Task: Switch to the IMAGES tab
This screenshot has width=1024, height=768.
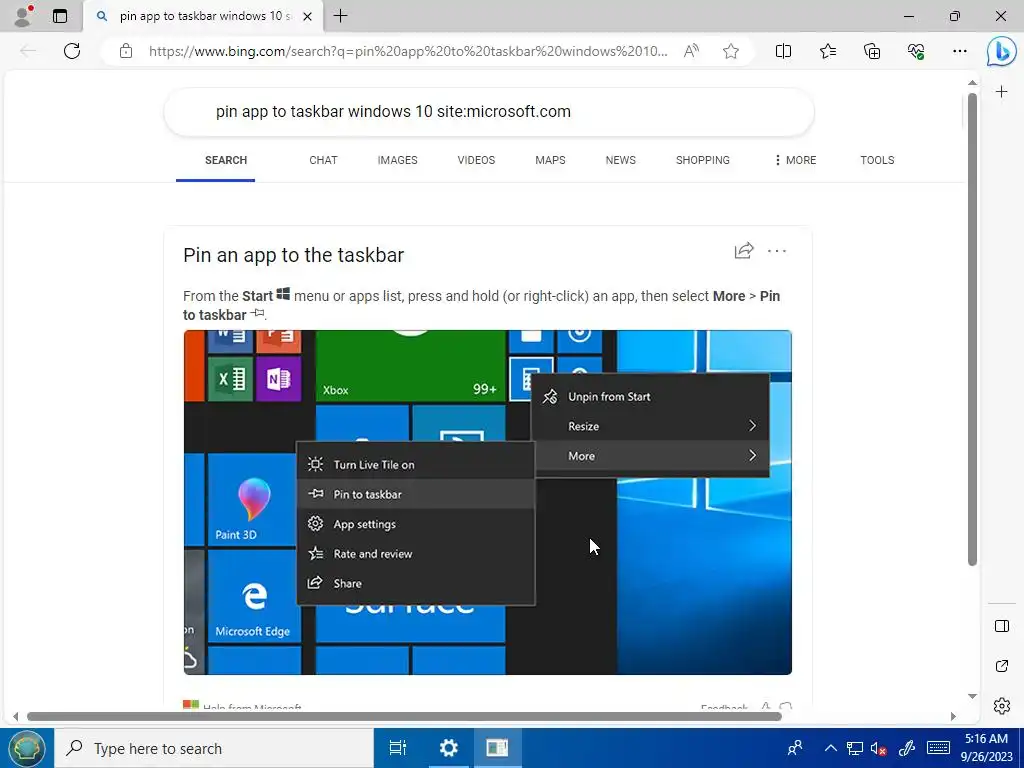Action: (397, 160)
